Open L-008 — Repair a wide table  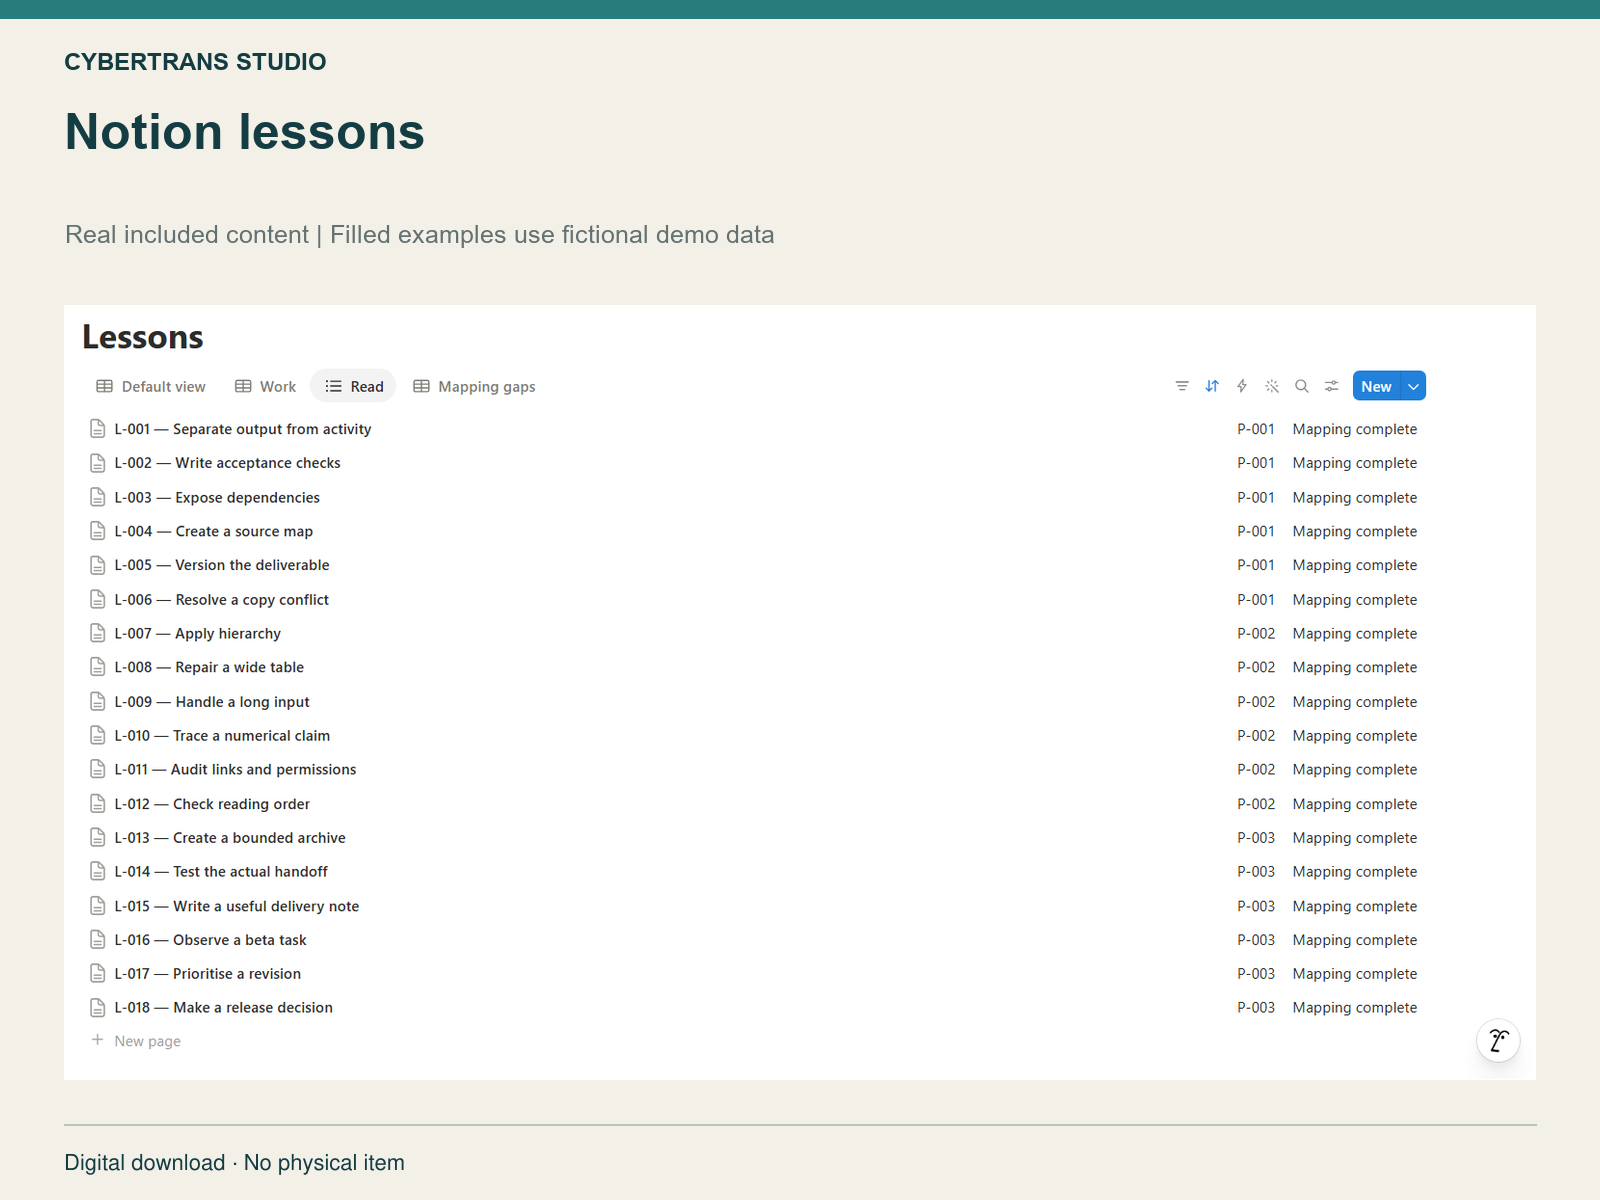(209, 667)
